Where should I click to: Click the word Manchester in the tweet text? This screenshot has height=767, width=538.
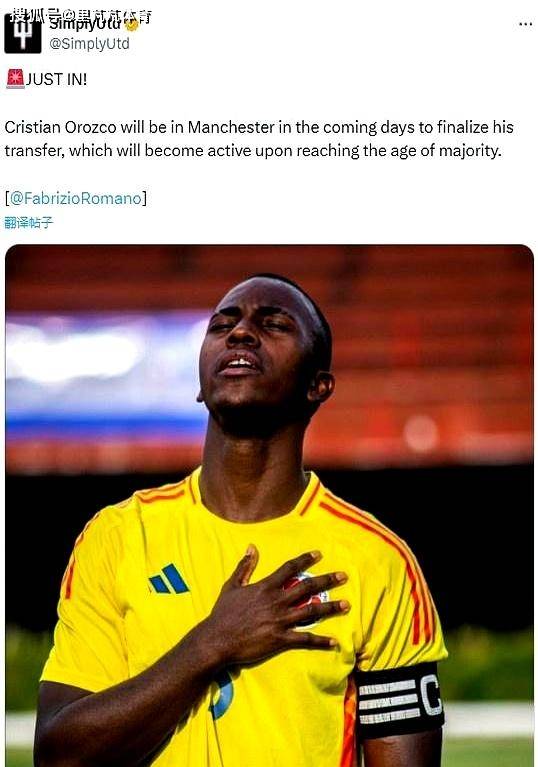click(x=231, y=127)
